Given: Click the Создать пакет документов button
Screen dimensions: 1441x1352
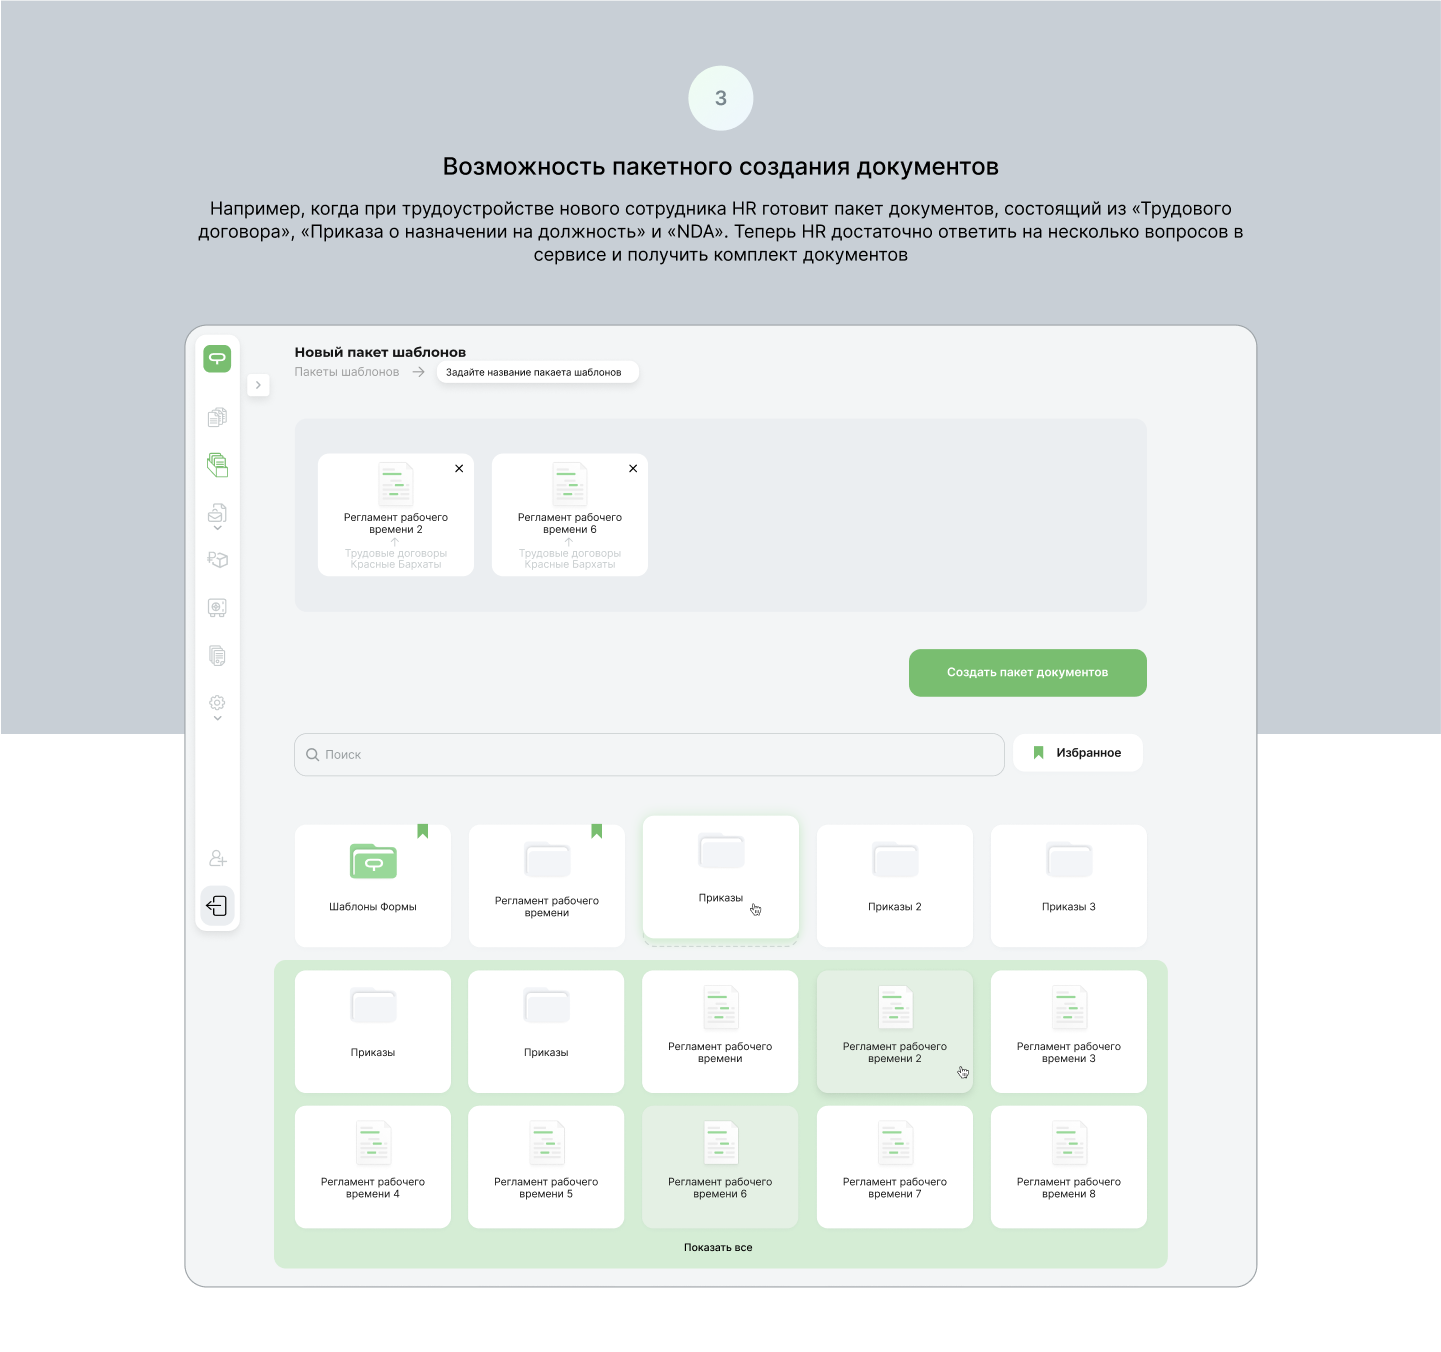Looking at the screenshot, I should pyautogui.click(x=1028, y=673).
